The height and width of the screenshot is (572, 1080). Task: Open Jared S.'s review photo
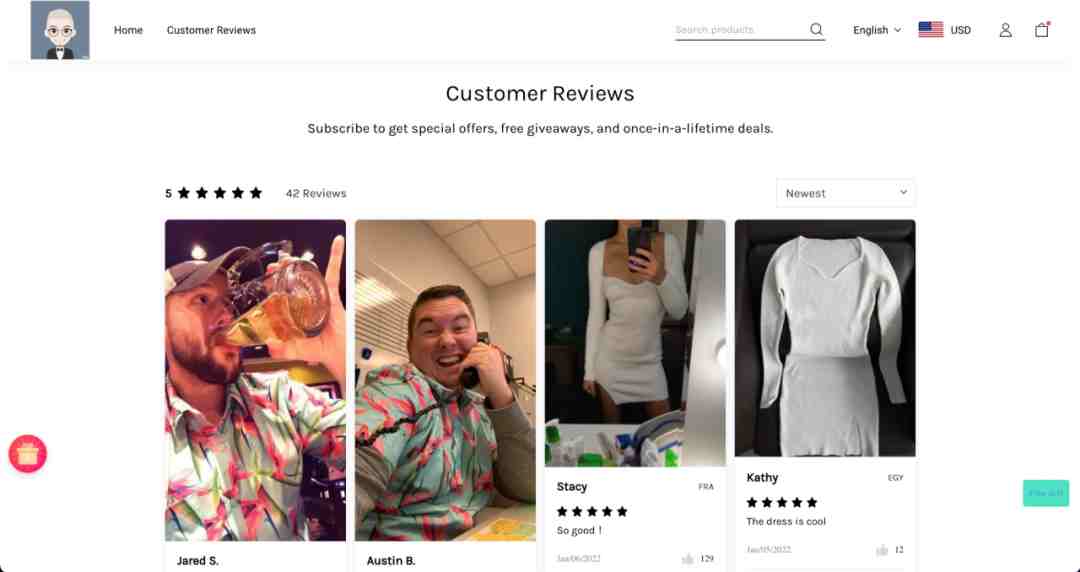(x=256, y=380)
